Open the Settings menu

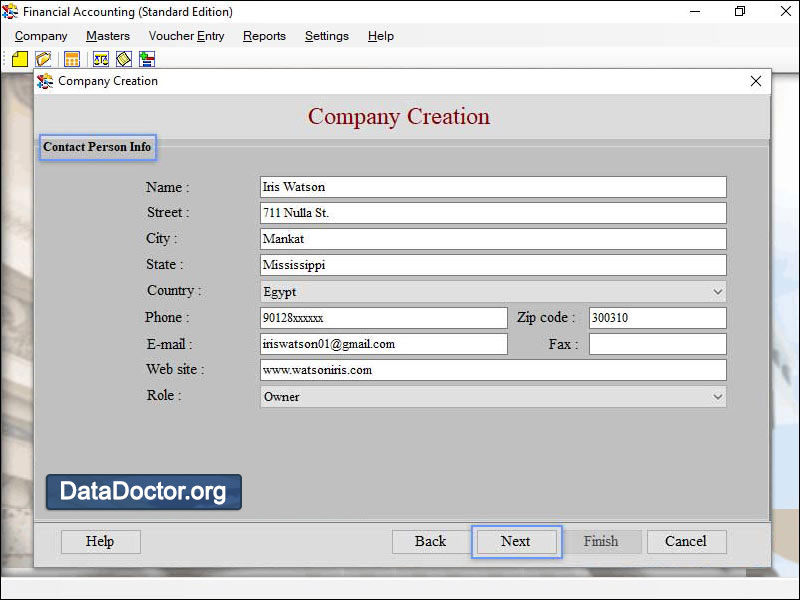tap(326, 36)
